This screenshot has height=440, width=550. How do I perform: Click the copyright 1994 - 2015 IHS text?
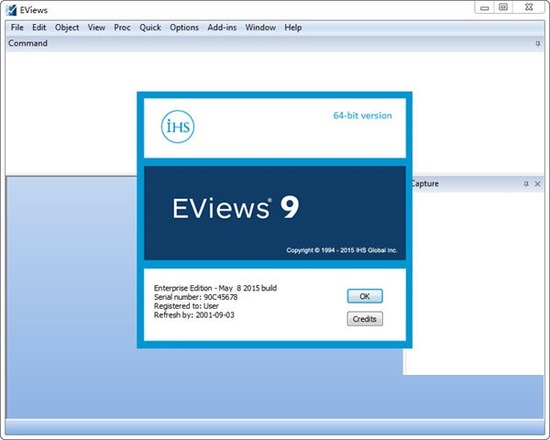tap(342, 250)
